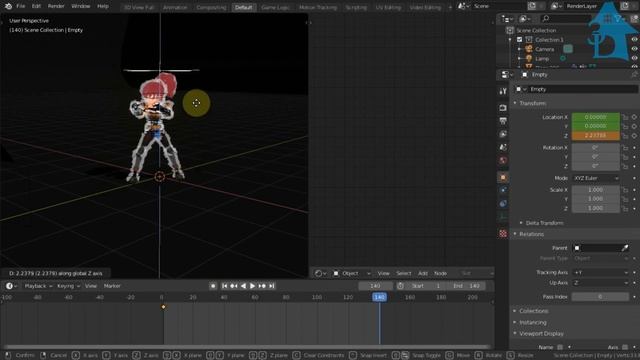Viewport: 640px width, 360px height.
Task: Open the Help menu
Action: point(103,6)
